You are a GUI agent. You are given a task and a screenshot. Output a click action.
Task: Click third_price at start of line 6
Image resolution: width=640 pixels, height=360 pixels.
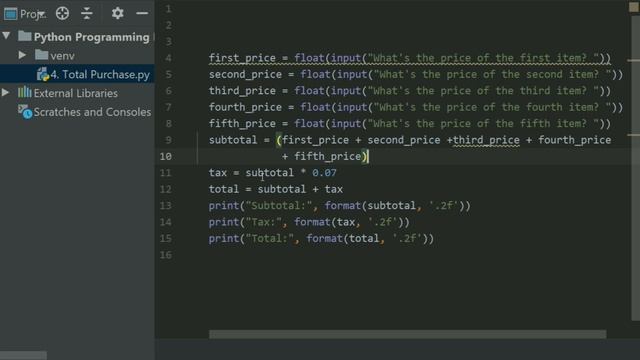point(242,91)
